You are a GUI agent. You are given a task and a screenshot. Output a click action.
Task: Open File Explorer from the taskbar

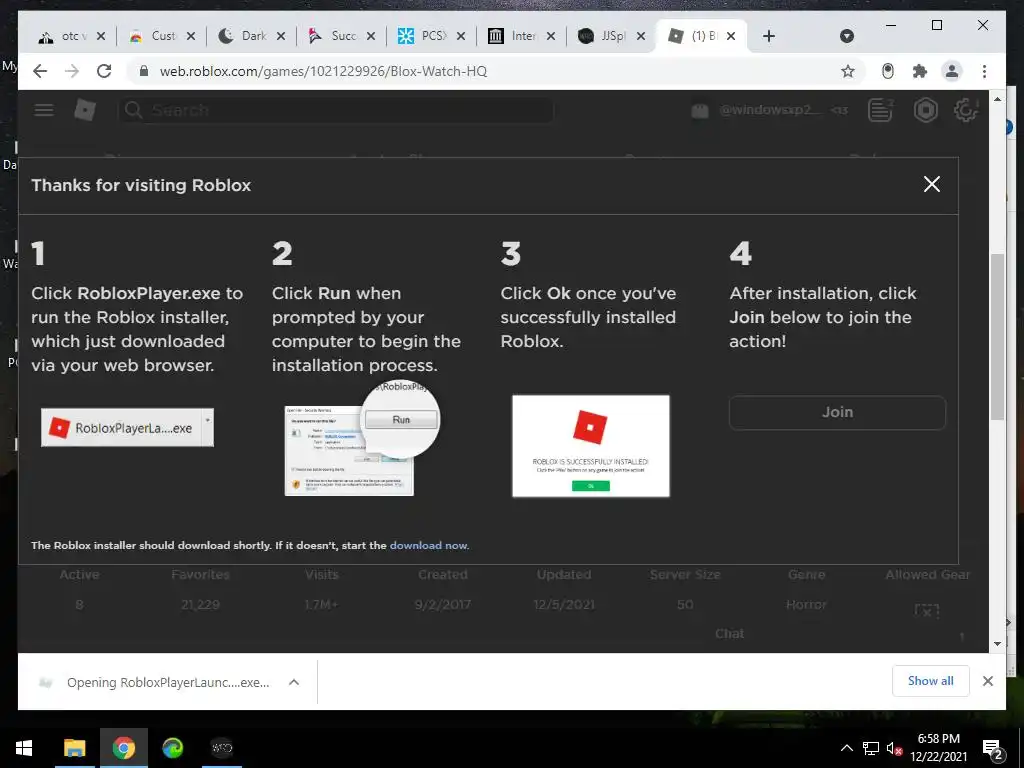click(x=74, y=748)
